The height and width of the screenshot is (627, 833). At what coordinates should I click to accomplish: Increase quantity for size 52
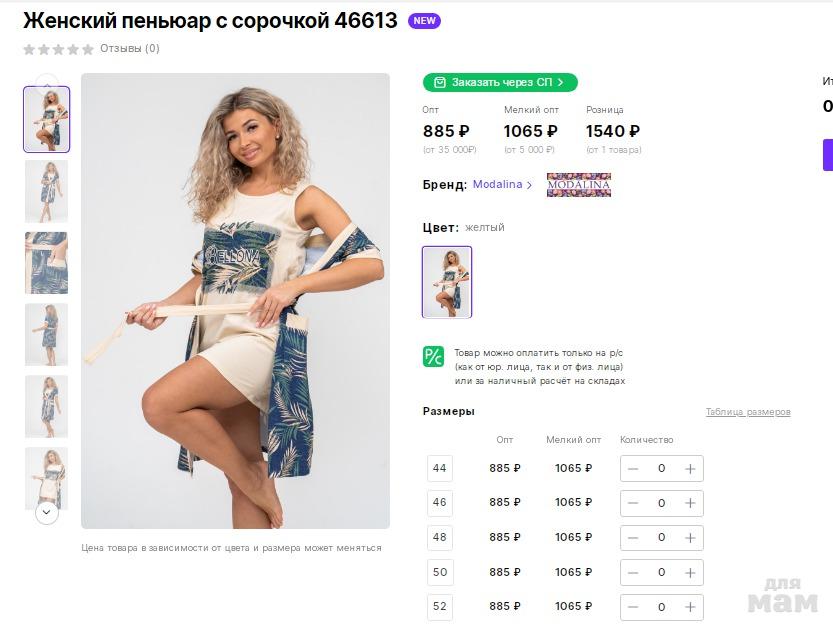[690, 607]
